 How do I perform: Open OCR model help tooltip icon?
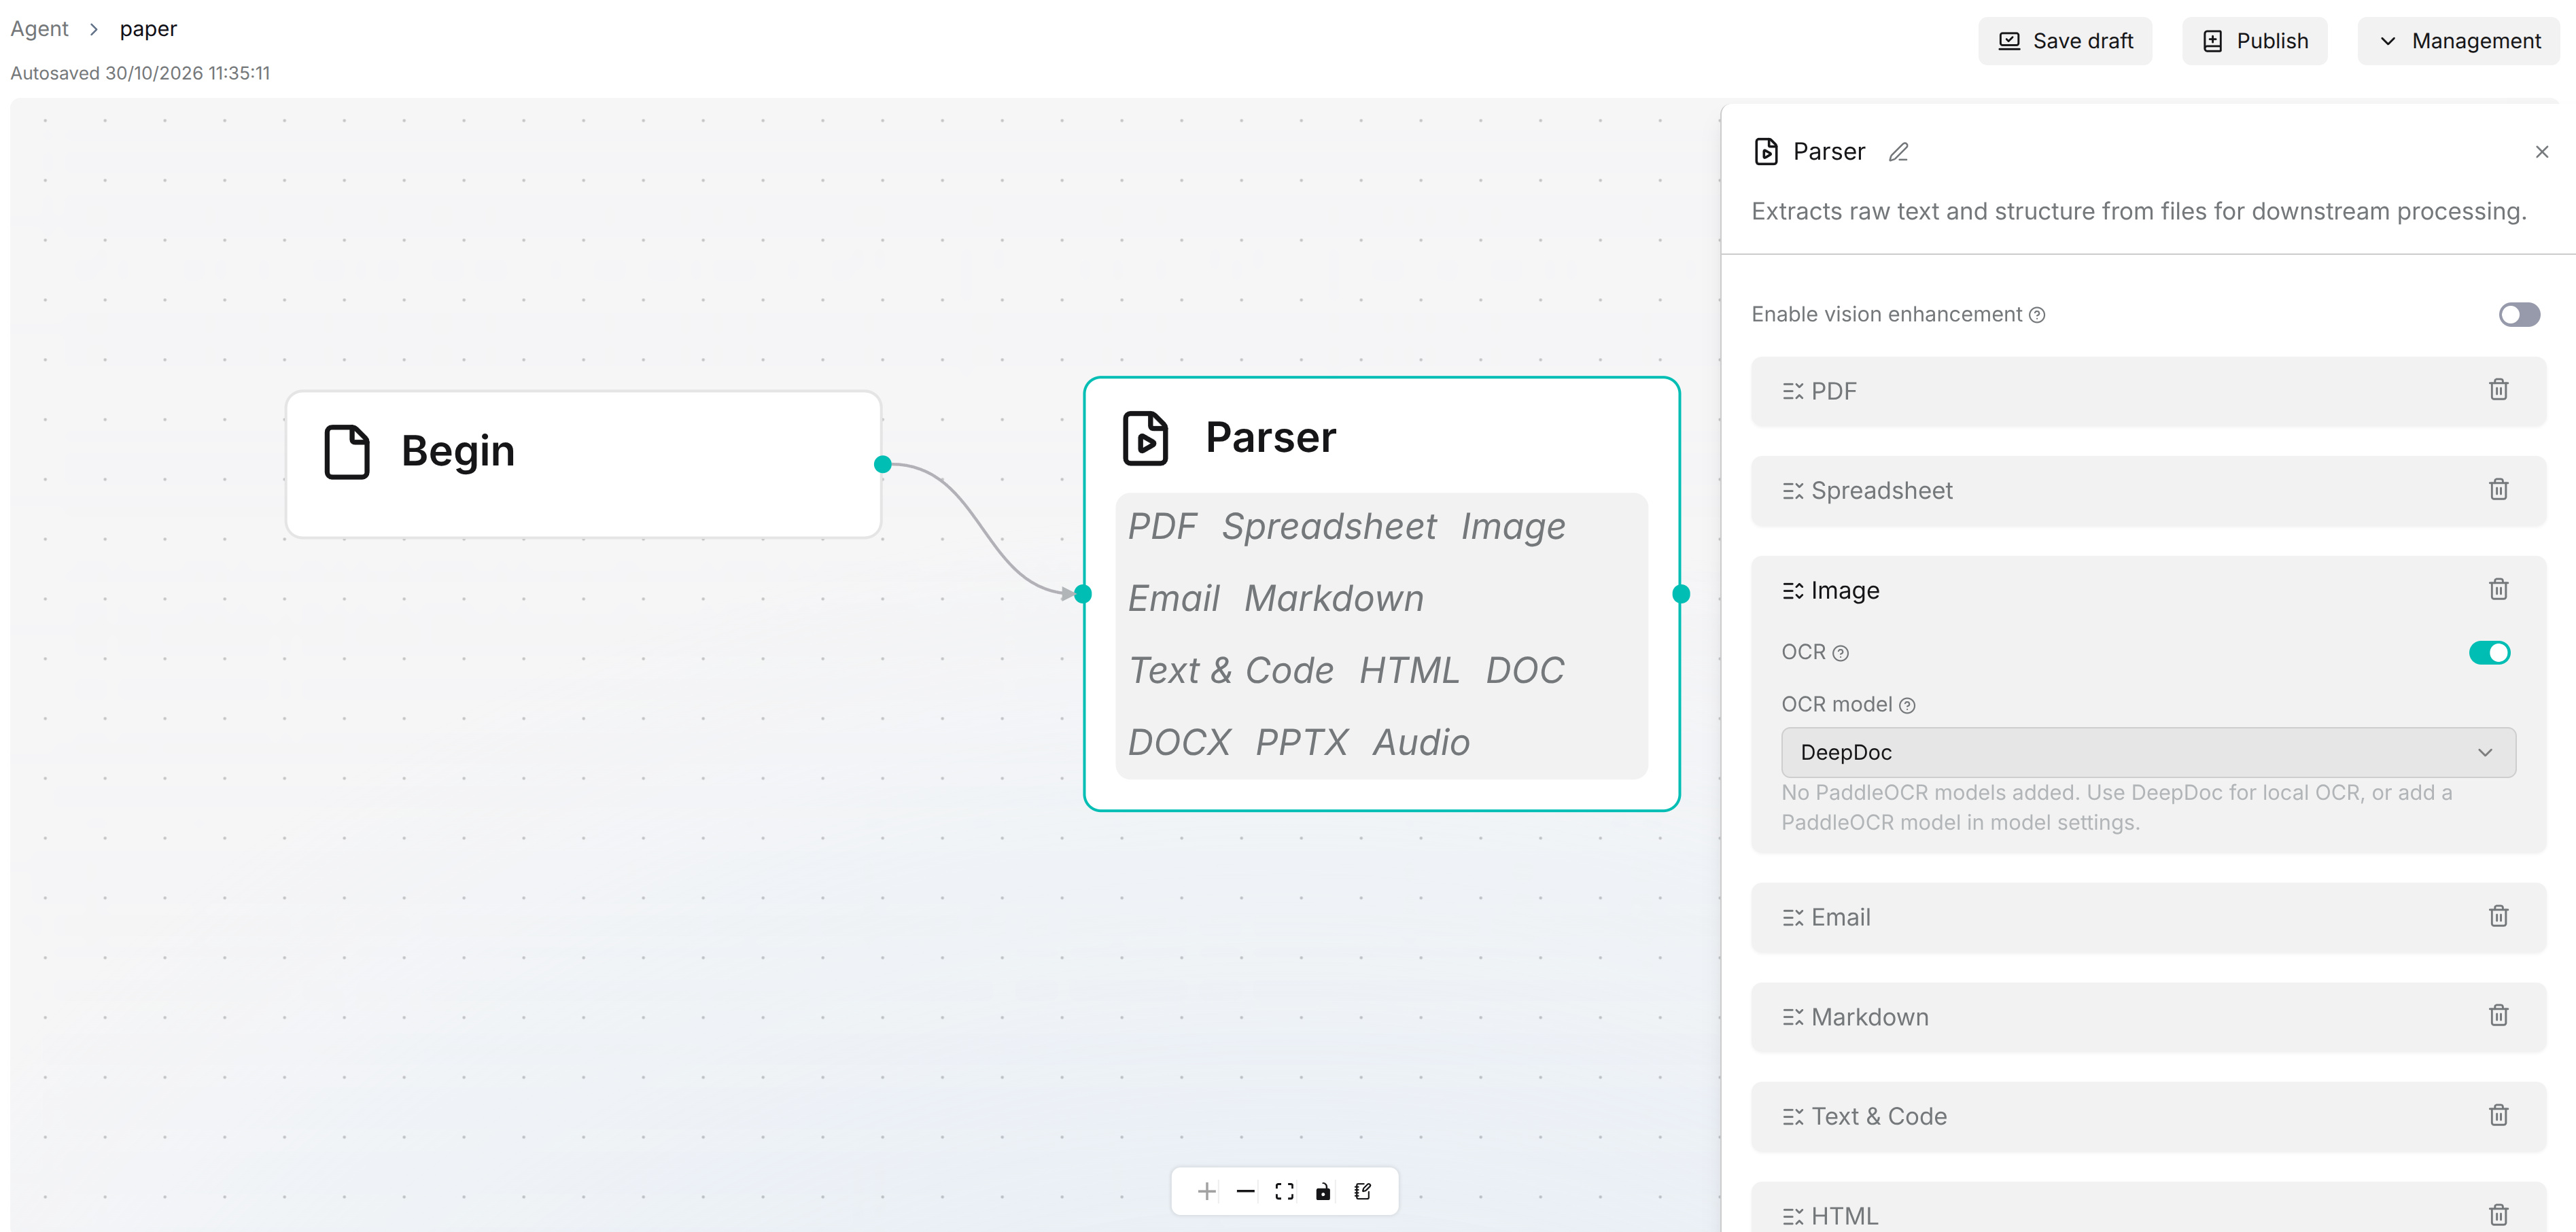point(1907,706)
